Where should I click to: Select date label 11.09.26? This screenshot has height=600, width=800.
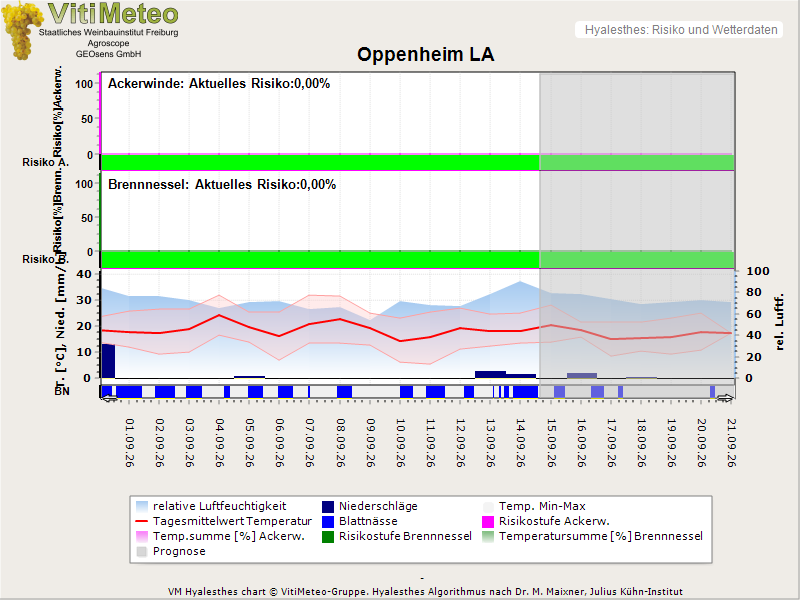(431, 442)
